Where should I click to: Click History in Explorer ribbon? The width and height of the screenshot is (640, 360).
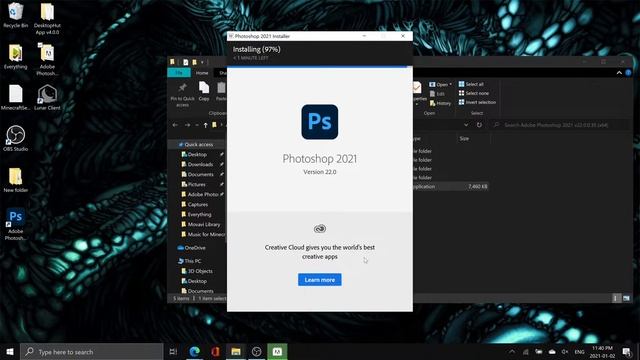(x=440, y=103)
